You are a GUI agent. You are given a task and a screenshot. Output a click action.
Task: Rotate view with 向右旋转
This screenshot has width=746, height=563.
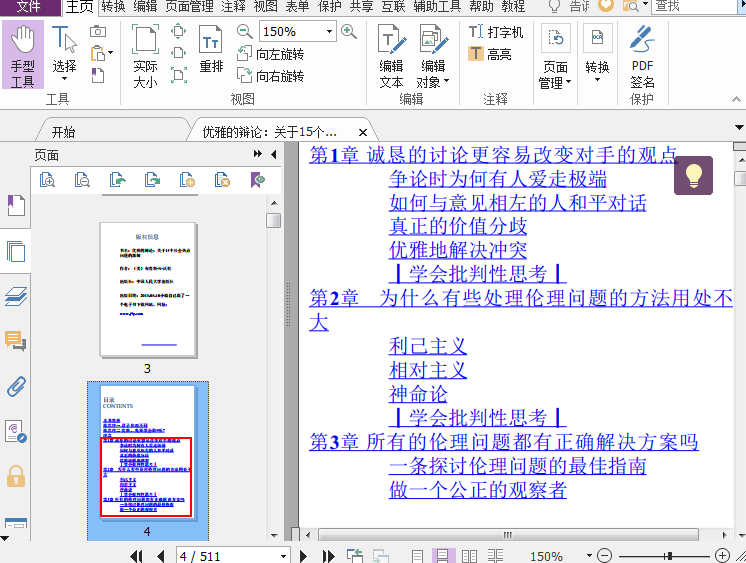(270, 76)
